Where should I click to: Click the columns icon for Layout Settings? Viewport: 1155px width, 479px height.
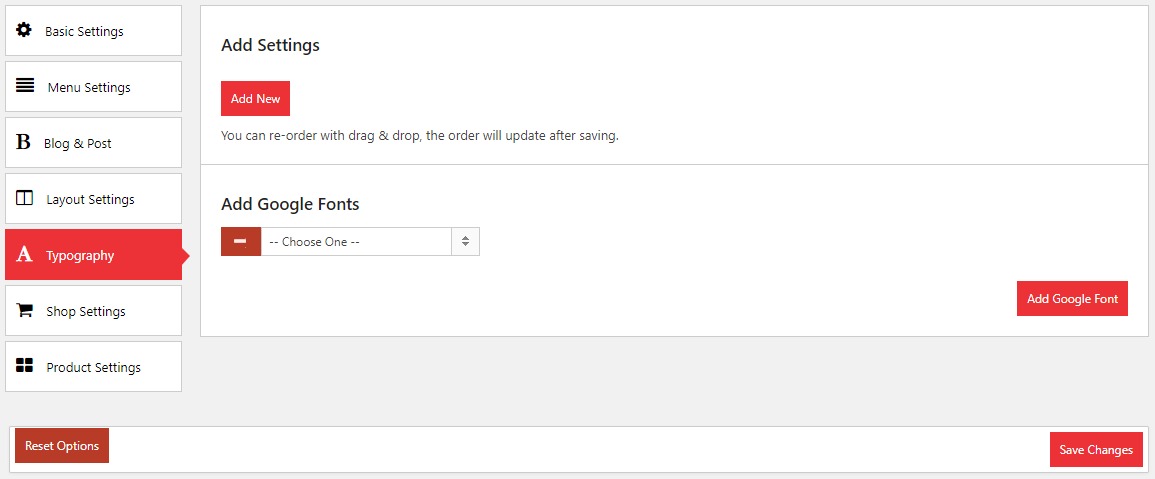25,198
